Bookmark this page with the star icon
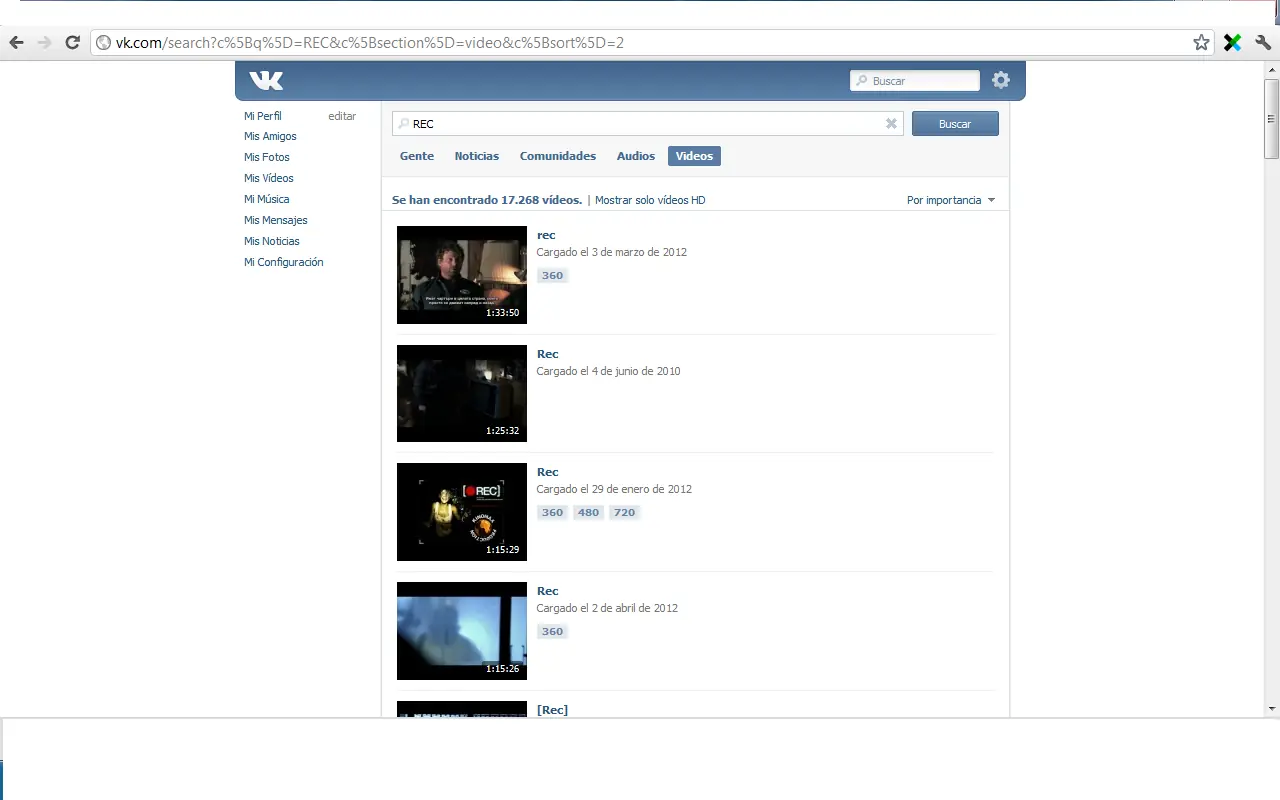 (x=1201, y=42)
